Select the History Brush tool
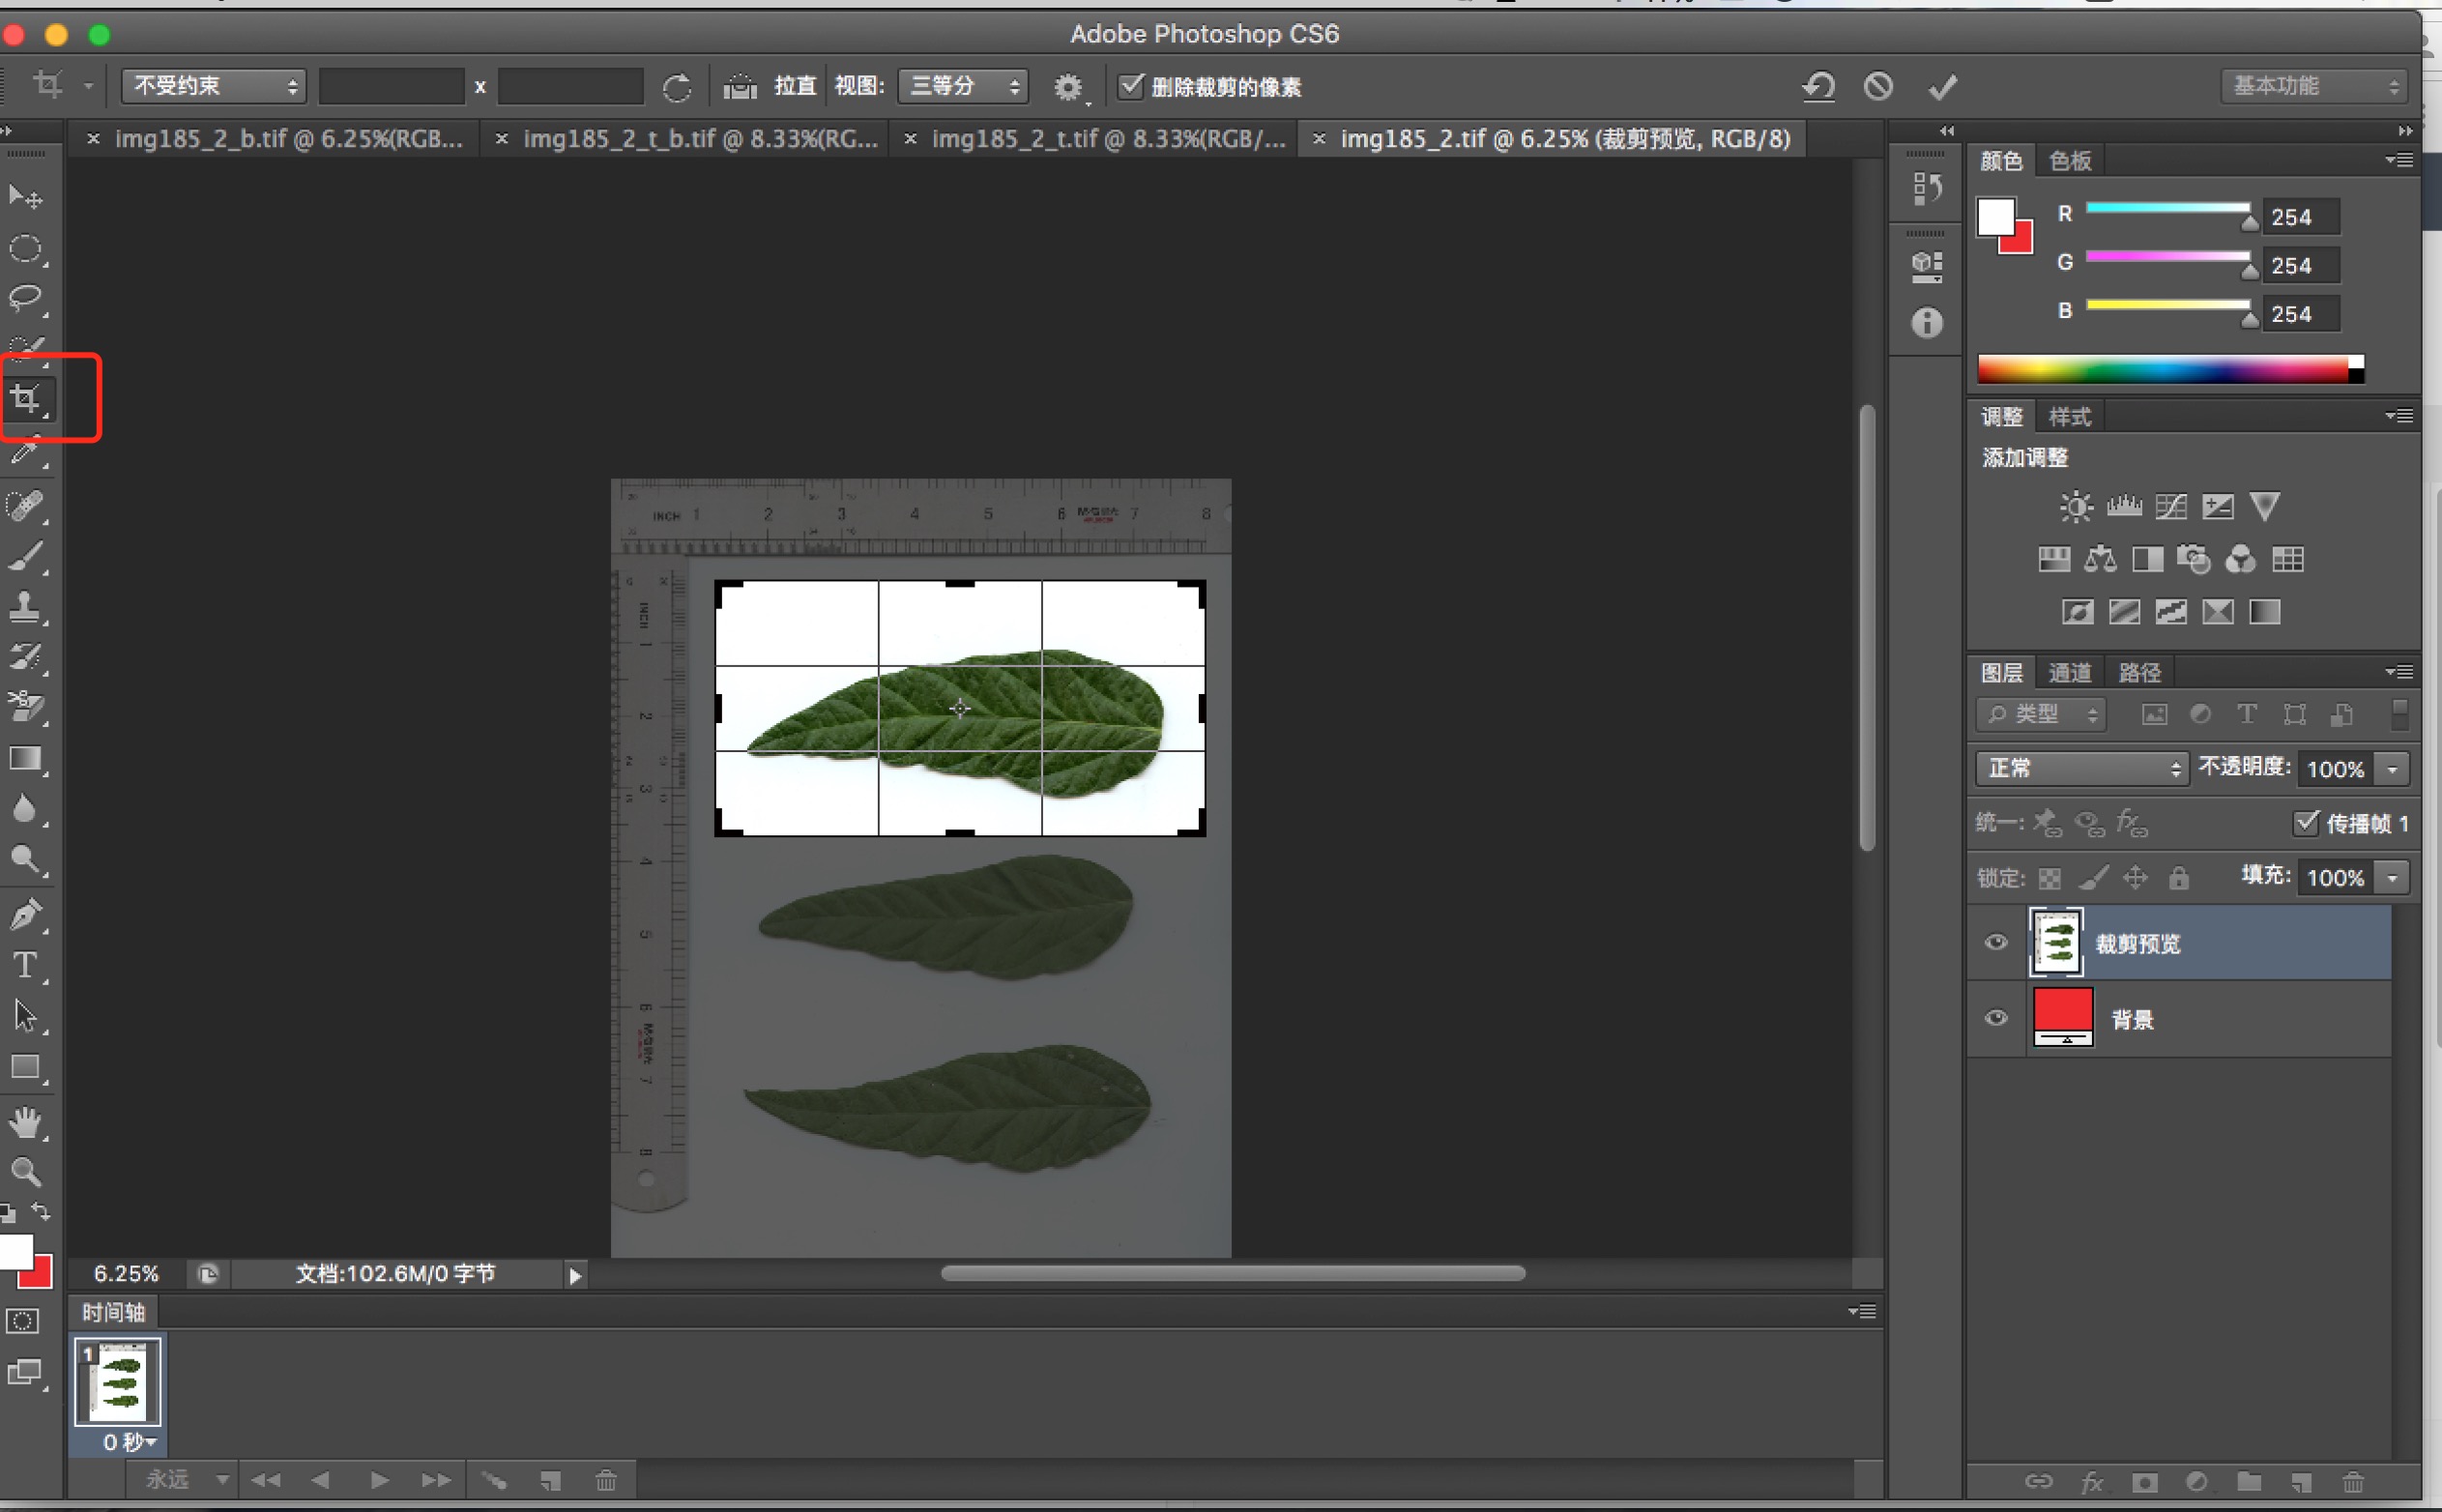The image size is (2442, 1512). [x=25, y=657]
